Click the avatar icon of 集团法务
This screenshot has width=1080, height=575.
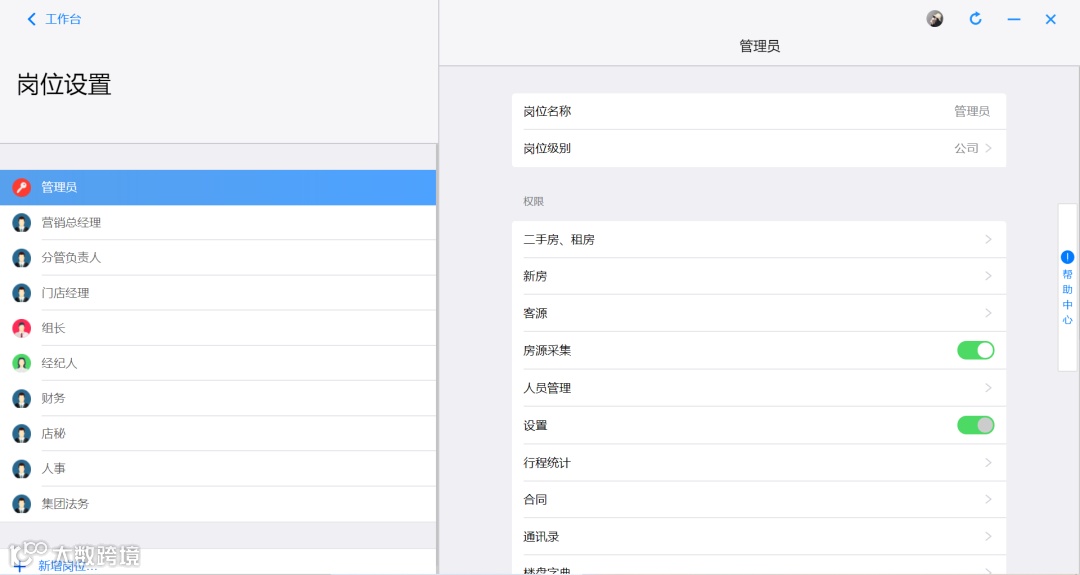22,503
